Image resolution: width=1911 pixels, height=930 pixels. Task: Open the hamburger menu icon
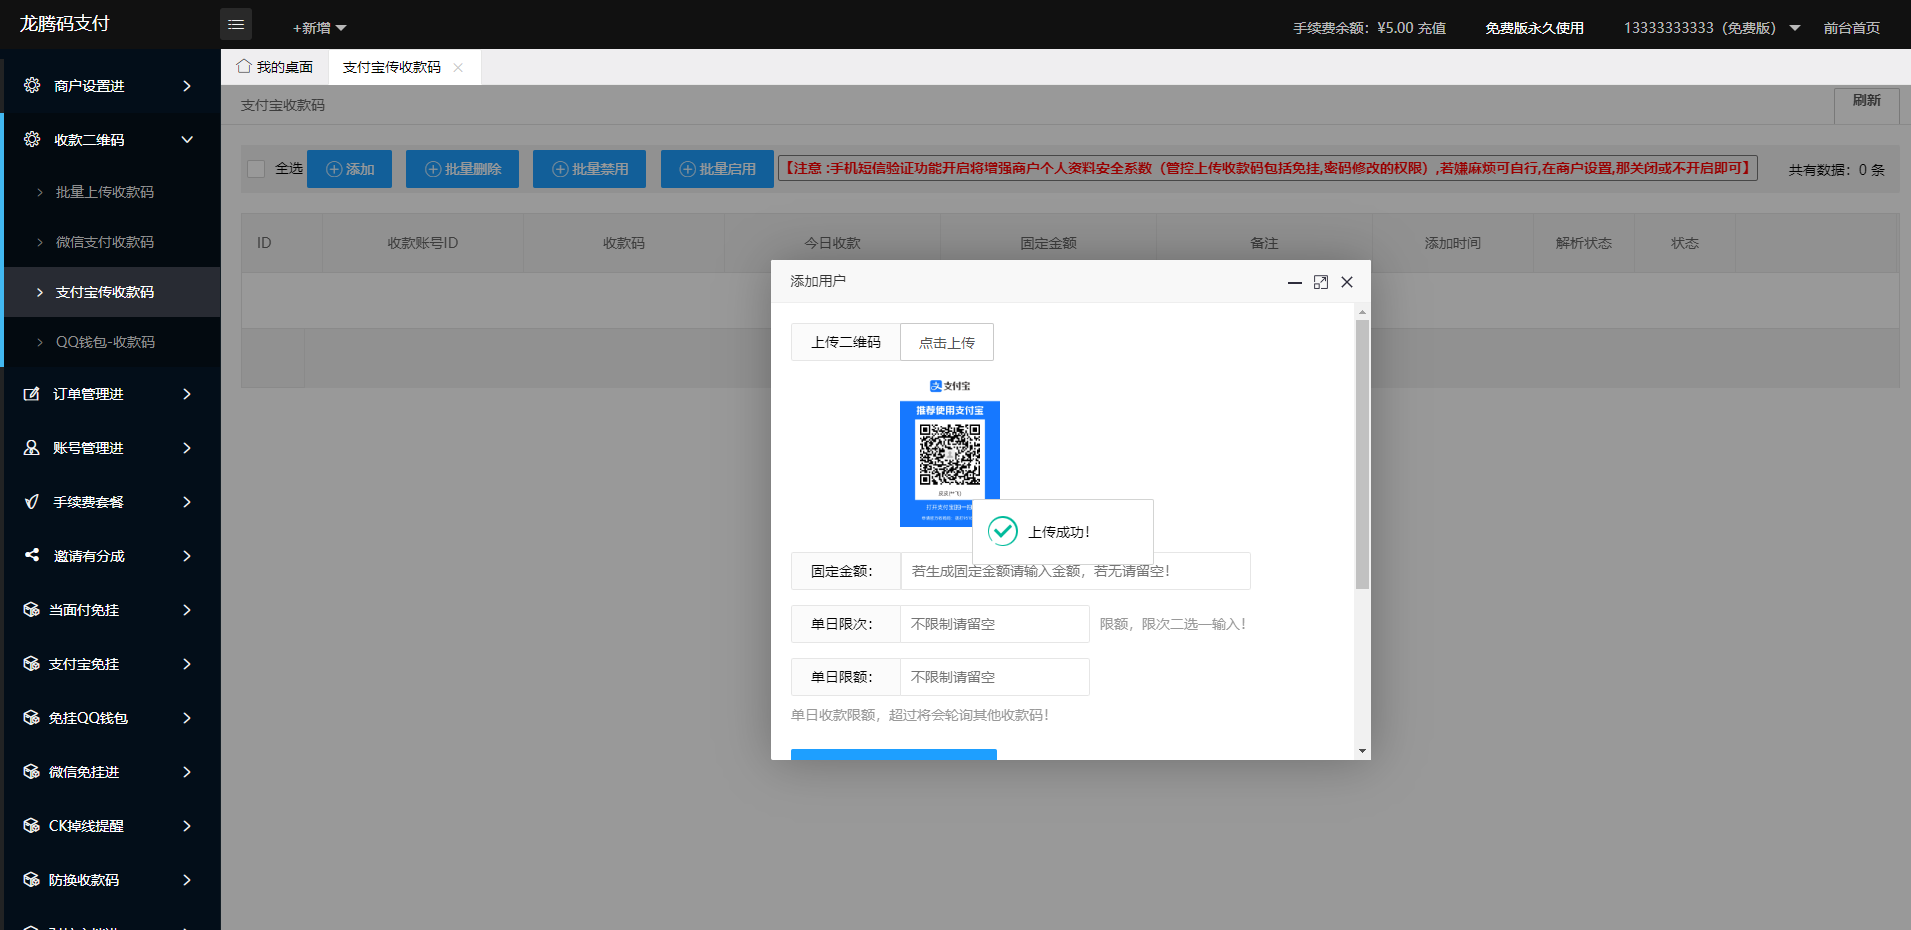(x=236, y=23)
